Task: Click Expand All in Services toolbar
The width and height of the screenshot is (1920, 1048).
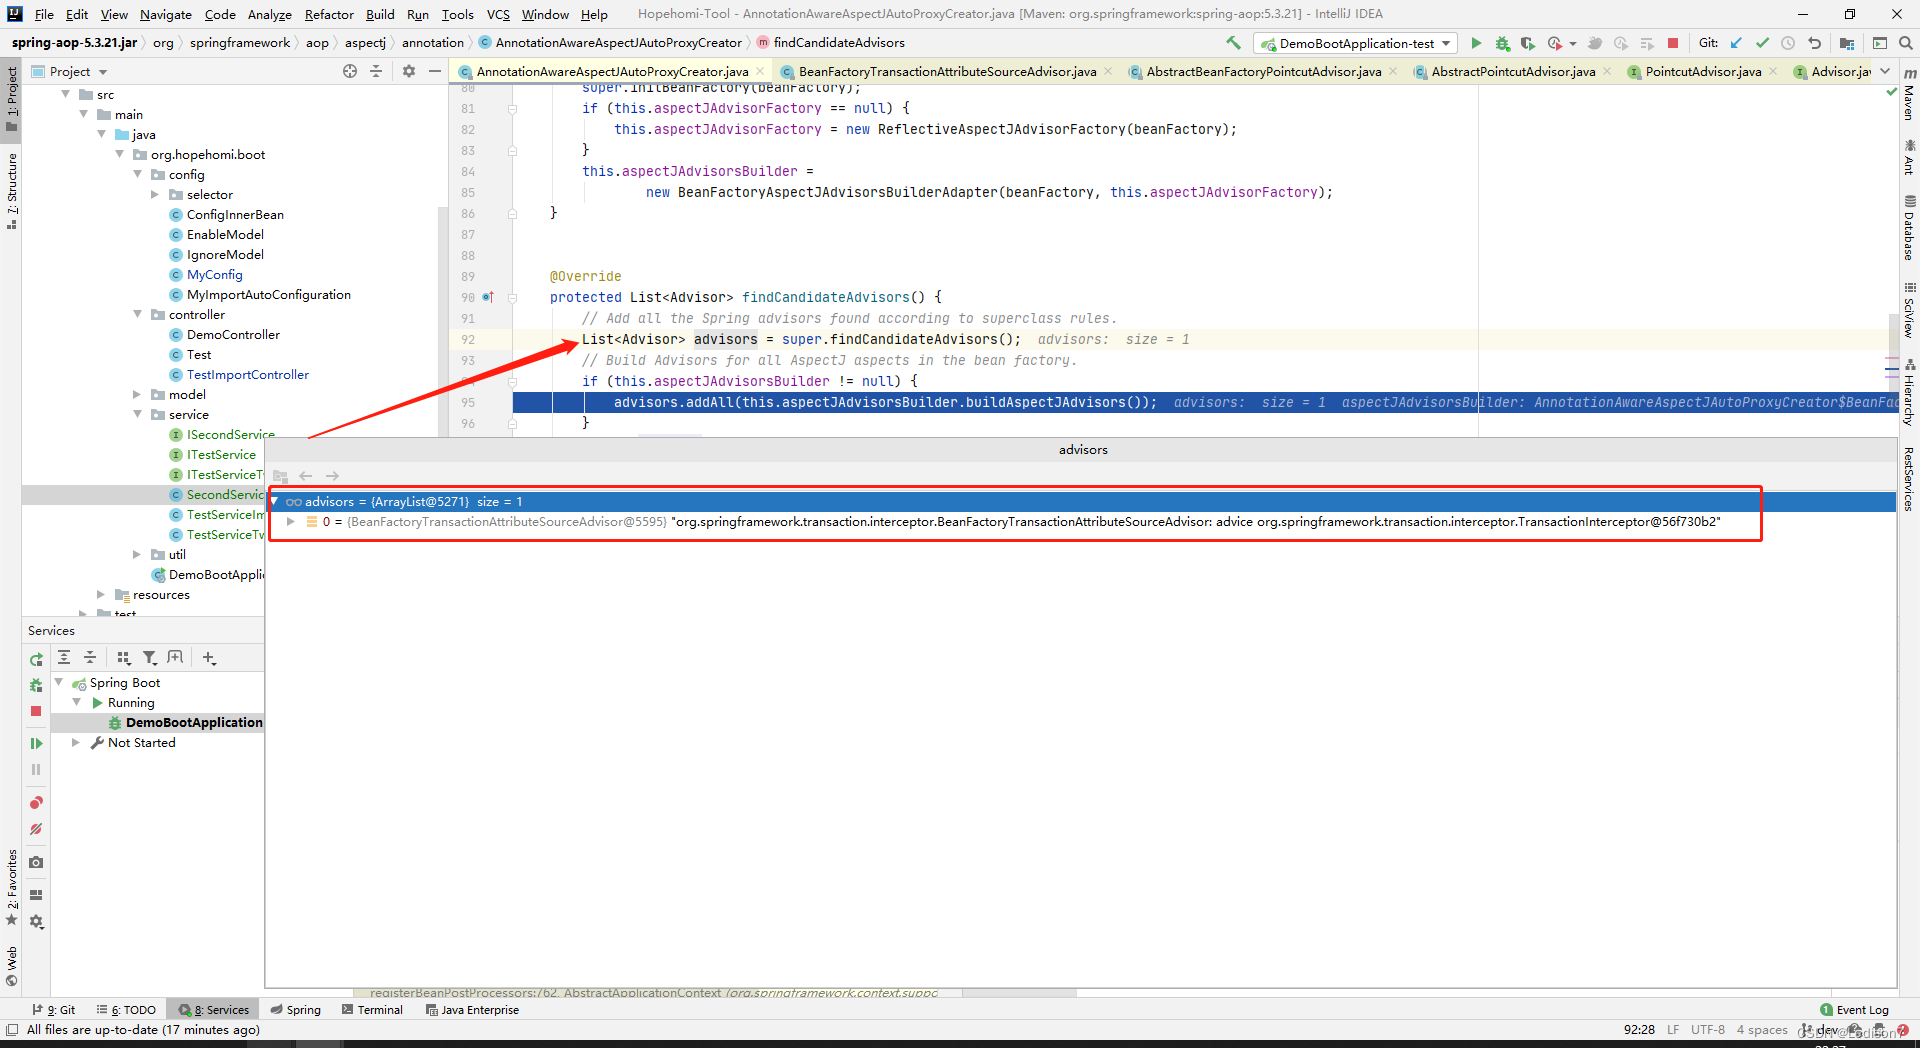Action: 64,657
